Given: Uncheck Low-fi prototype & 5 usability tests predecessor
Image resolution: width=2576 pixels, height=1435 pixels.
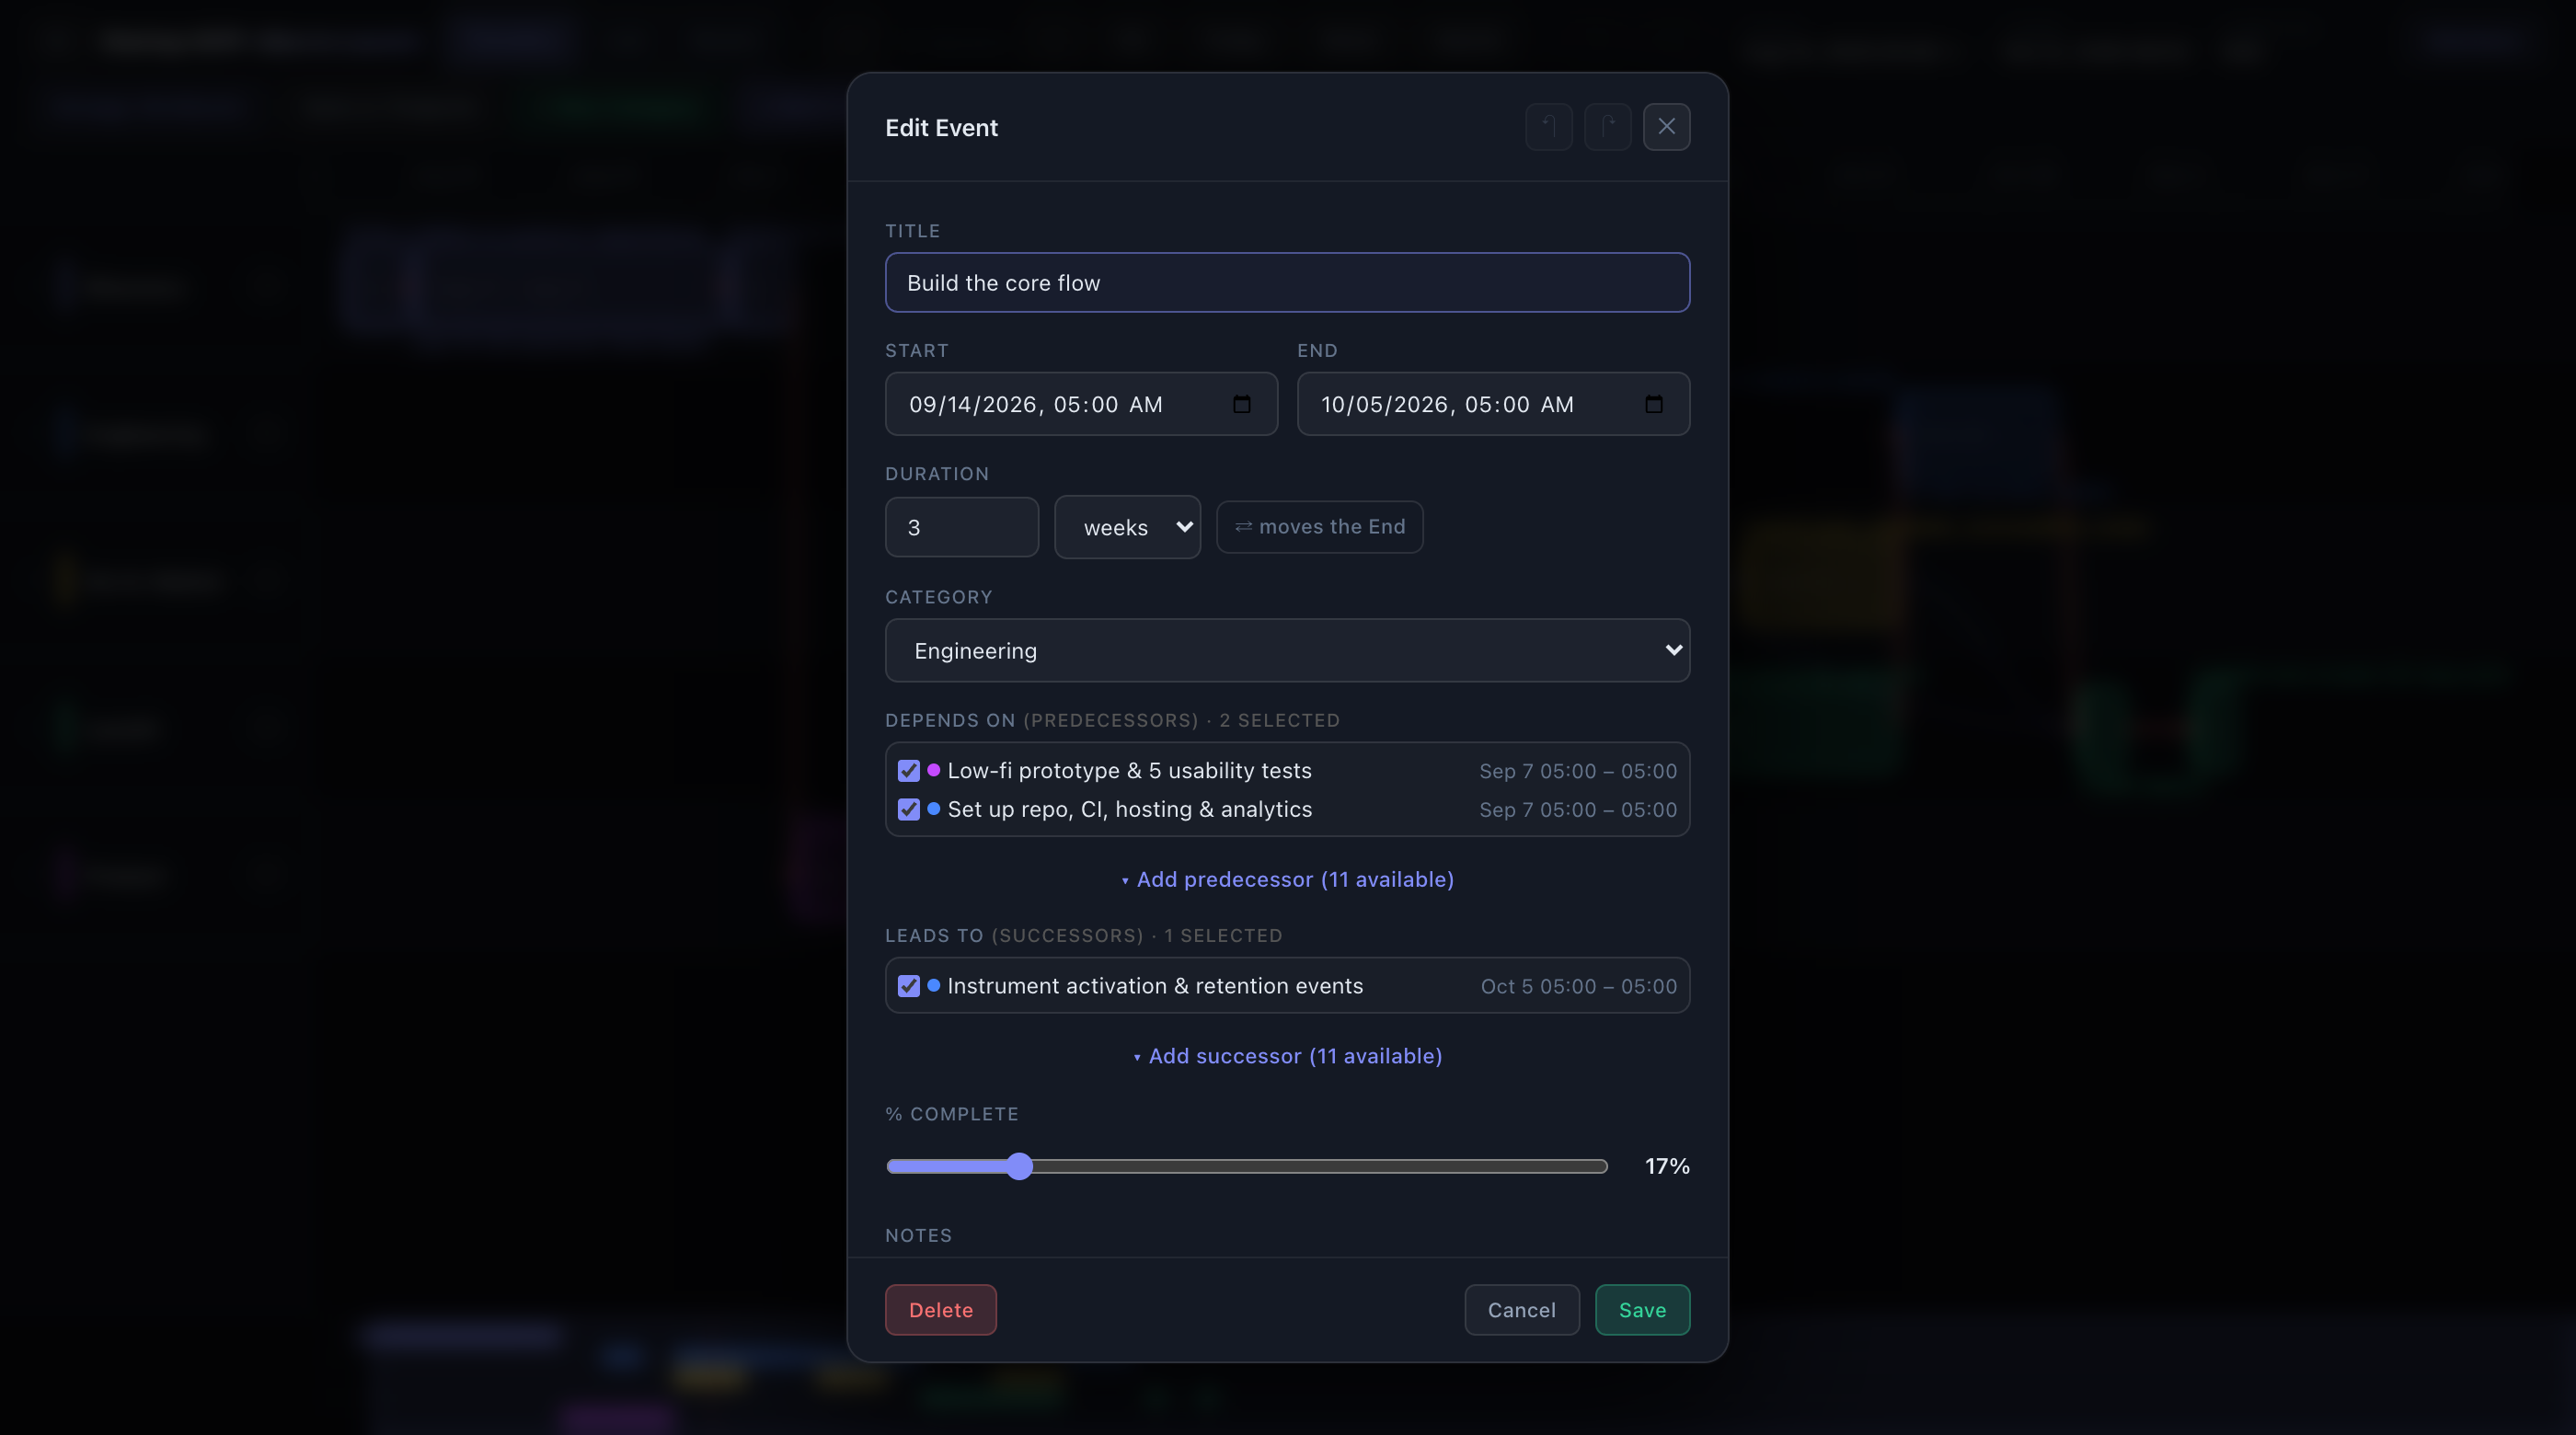Looking at the screenshot, I should pyautogui.click(x=908, y=771).
